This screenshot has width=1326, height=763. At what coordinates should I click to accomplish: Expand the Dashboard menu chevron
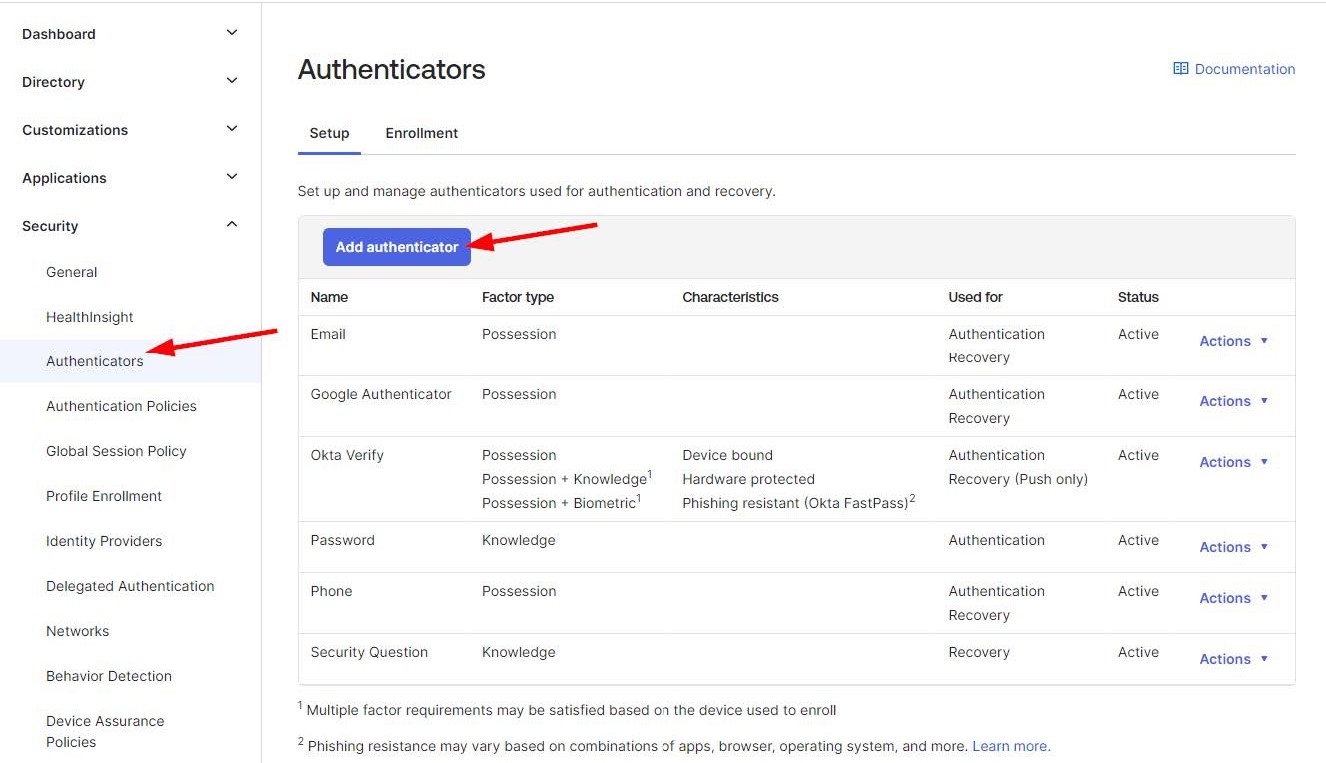[232, 33]
